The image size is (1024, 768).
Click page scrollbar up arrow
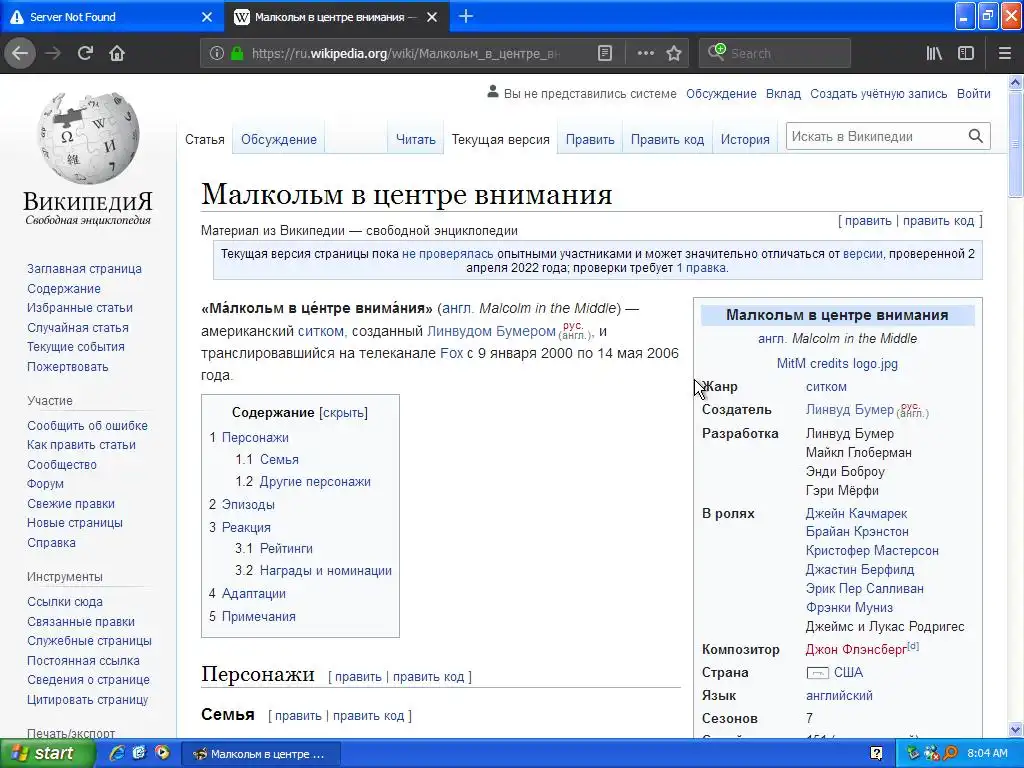[x=1016, y=82]
